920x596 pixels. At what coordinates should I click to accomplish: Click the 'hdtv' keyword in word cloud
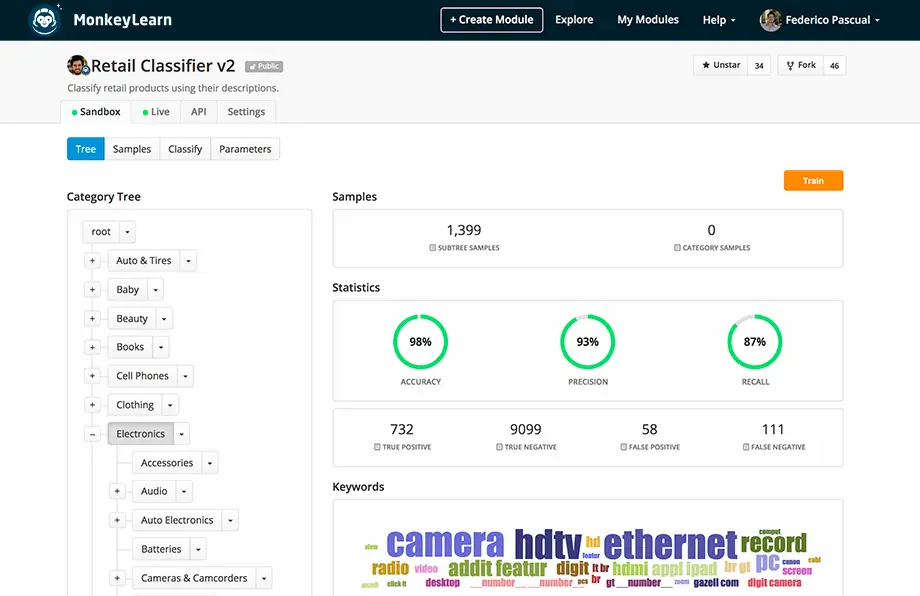(x=548, y=544)
